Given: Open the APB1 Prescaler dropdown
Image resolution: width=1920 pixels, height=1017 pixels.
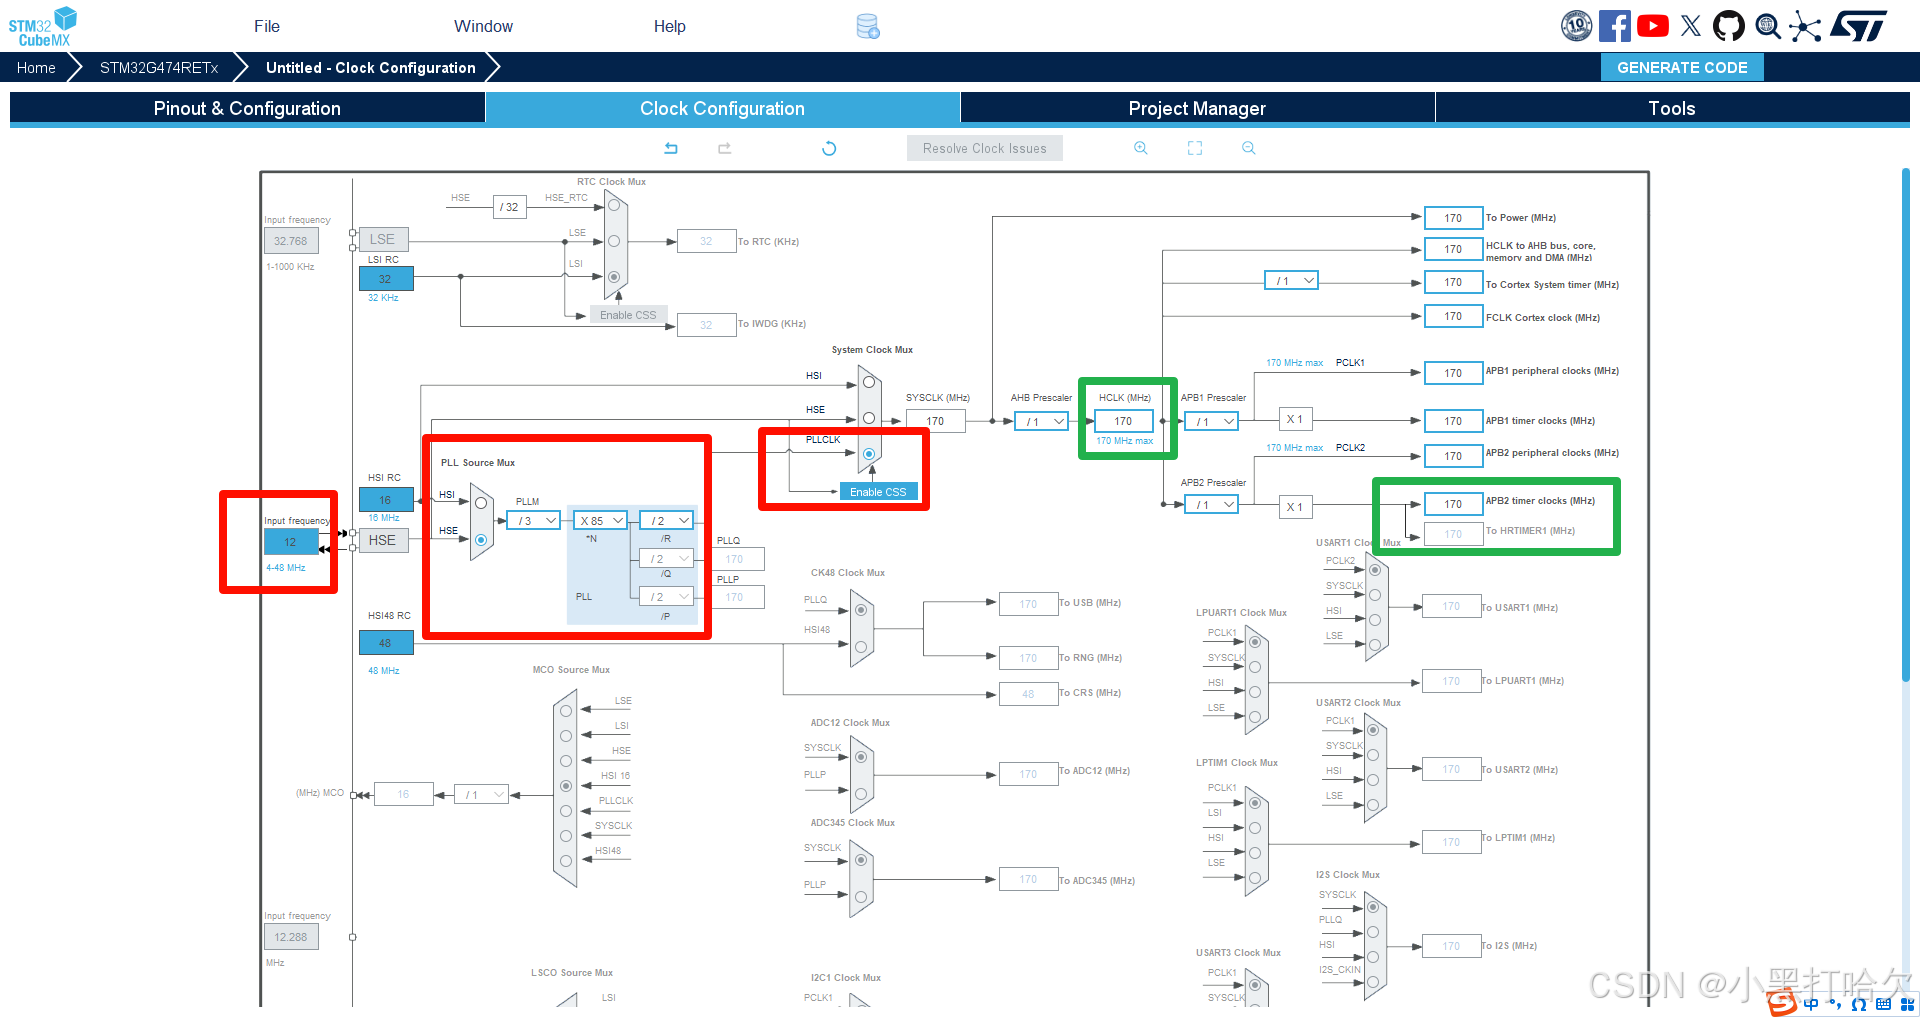Looking at the screenshot, I should 1212,422.
